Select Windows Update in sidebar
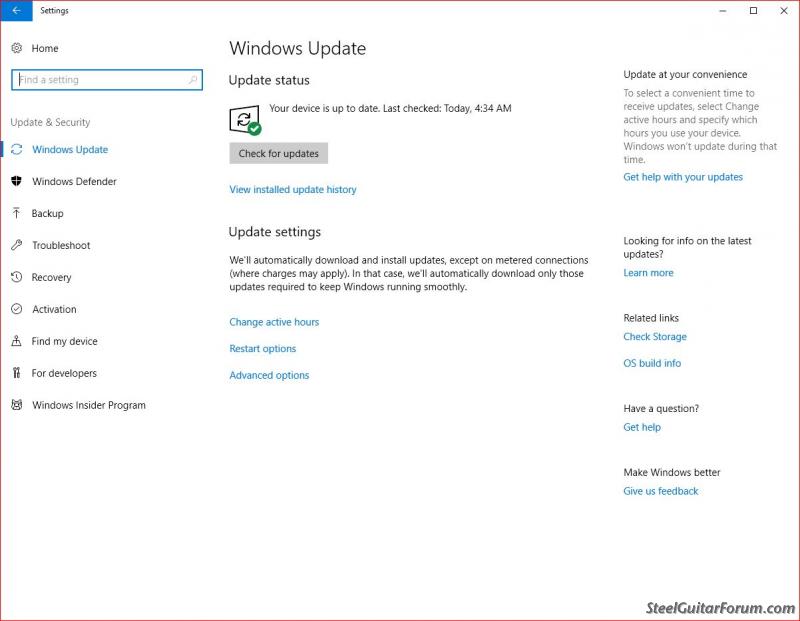 (70, 150)
